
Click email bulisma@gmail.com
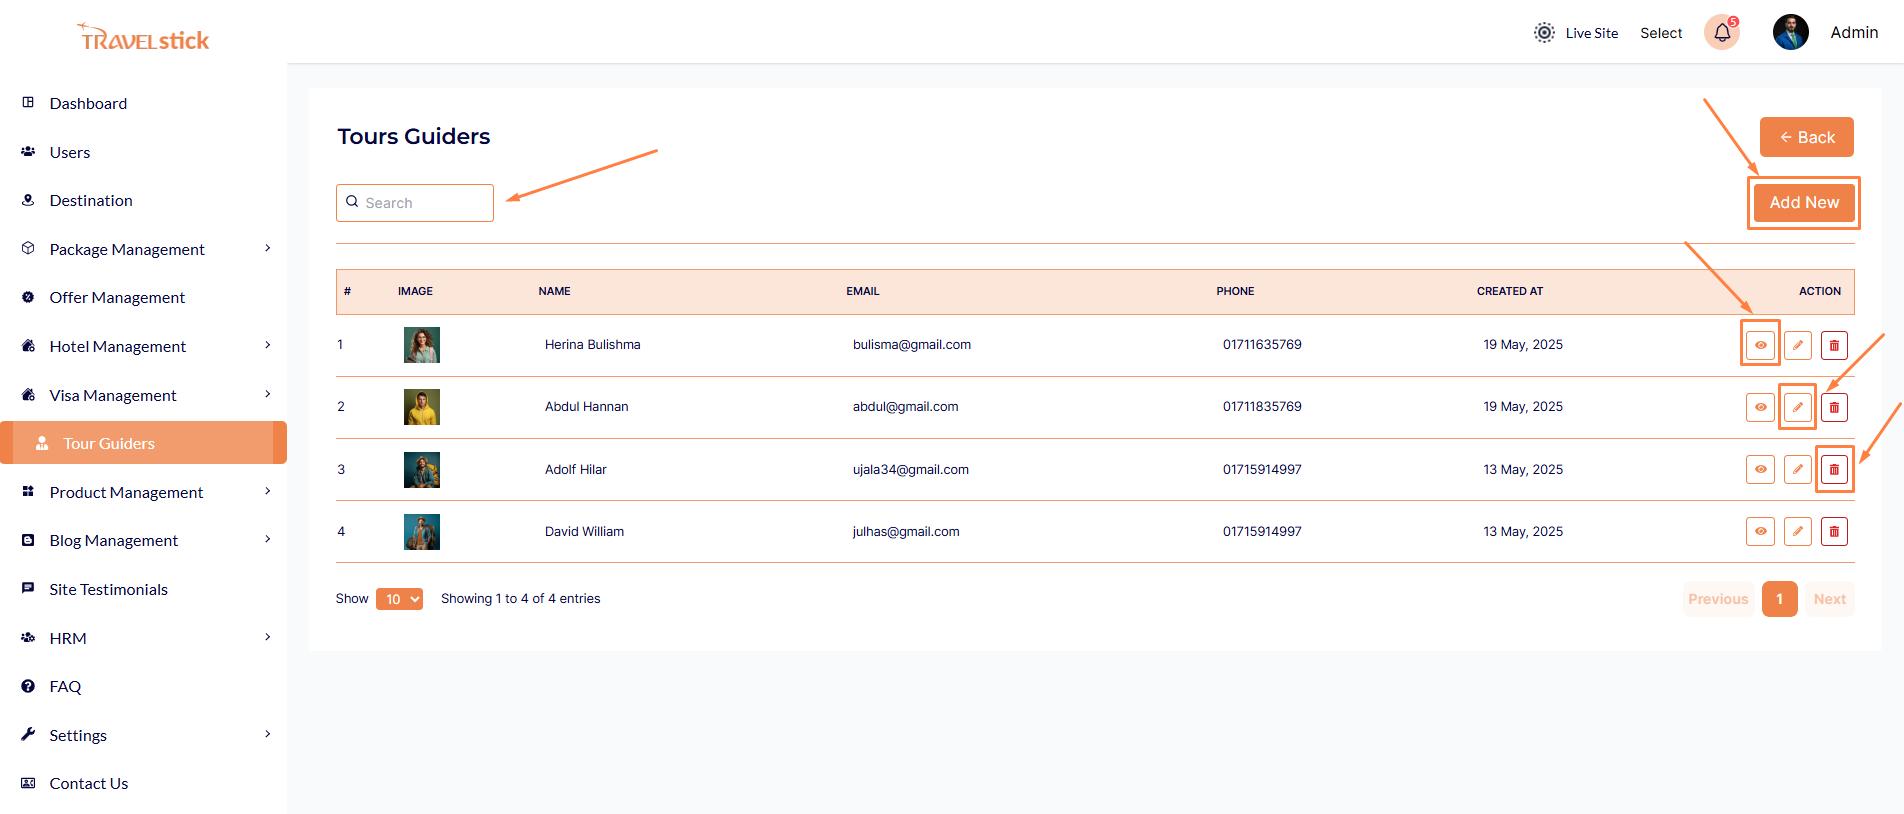(x=912, y=345)
